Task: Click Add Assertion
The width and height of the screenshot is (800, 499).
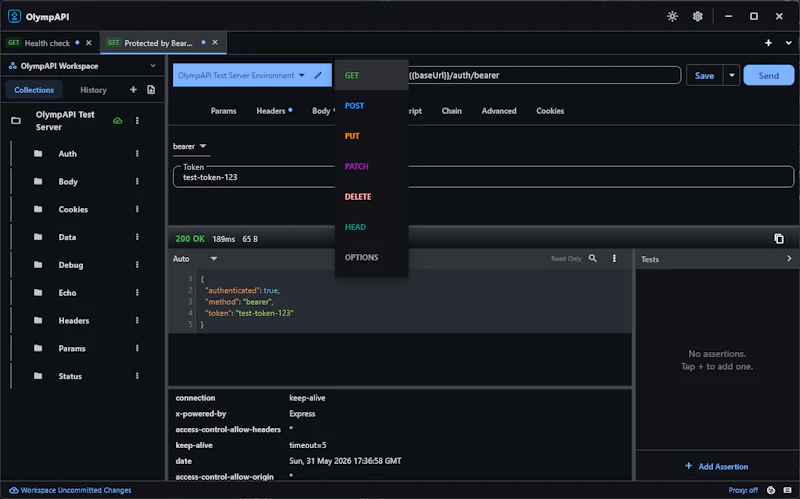Action: (x=716, y=466)
